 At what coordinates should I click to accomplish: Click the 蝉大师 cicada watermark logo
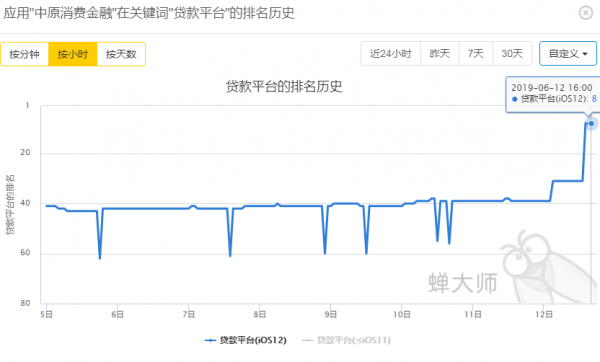click(x=549, y=268)
